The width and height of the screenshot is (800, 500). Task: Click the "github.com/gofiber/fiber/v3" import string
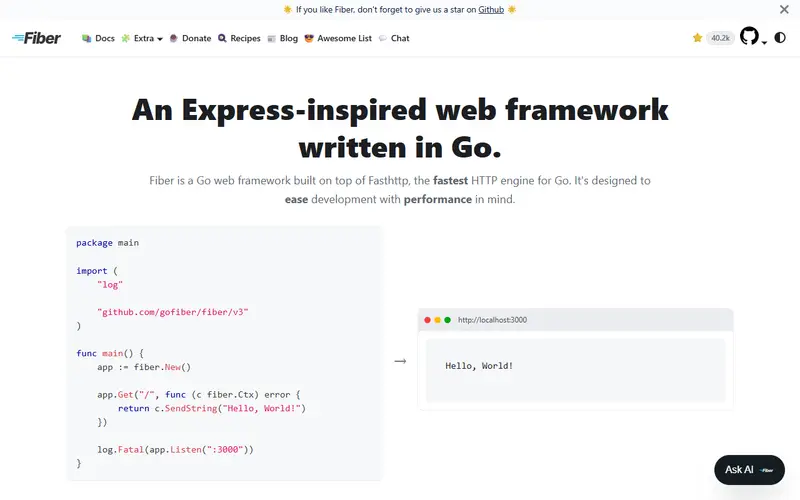[x=172, y=312]
